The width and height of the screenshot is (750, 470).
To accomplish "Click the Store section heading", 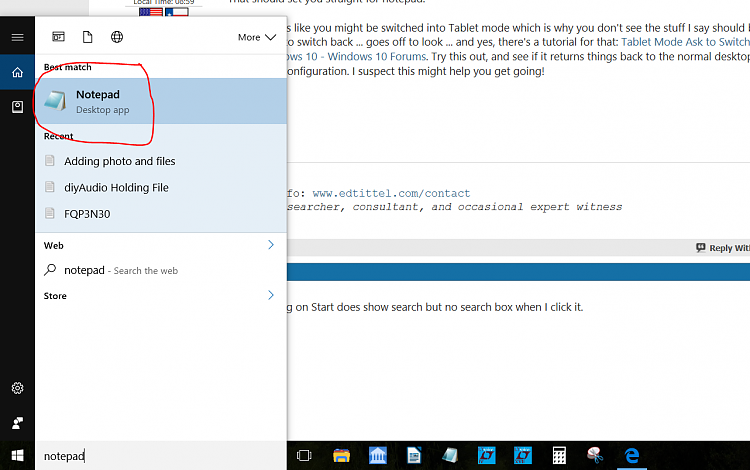I will click(55, 295).
